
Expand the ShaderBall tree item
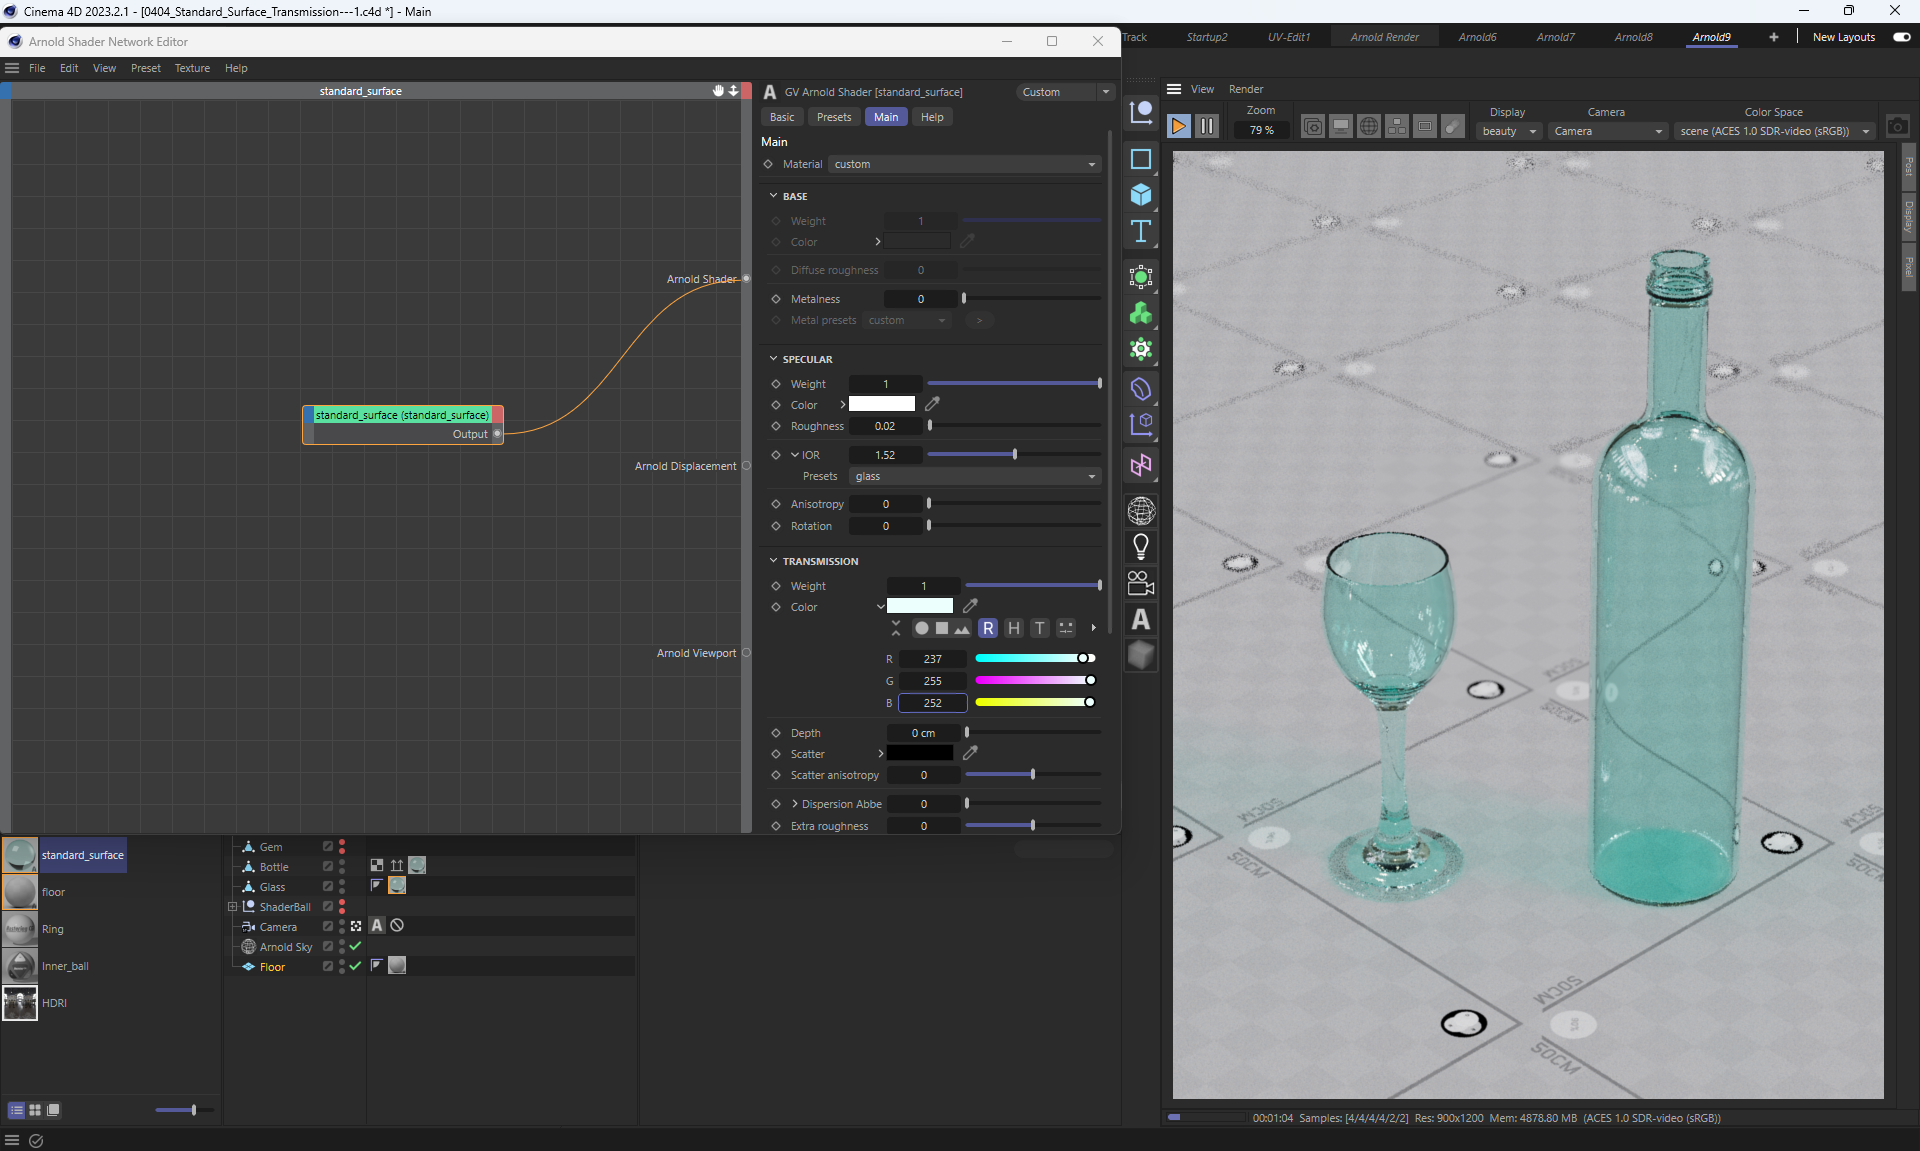[232, 907]
